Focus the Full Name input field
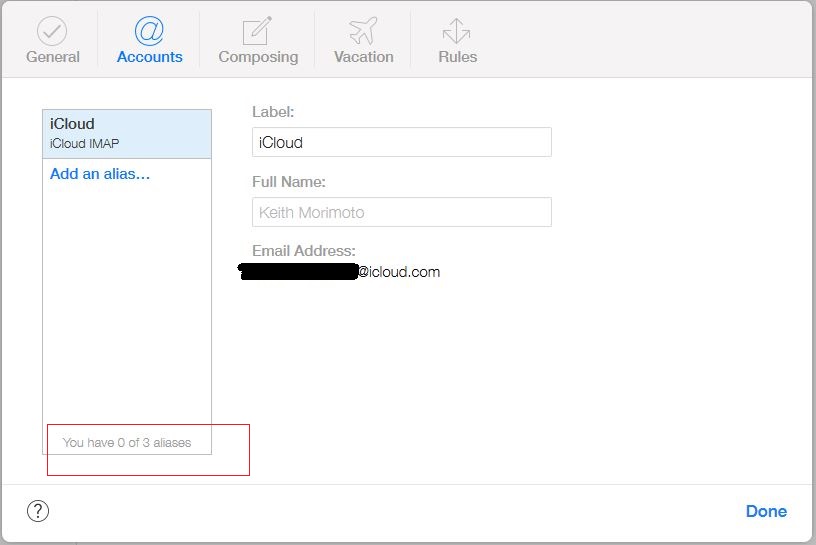Viewport: 816px width, 545px height. coord(402,212)
